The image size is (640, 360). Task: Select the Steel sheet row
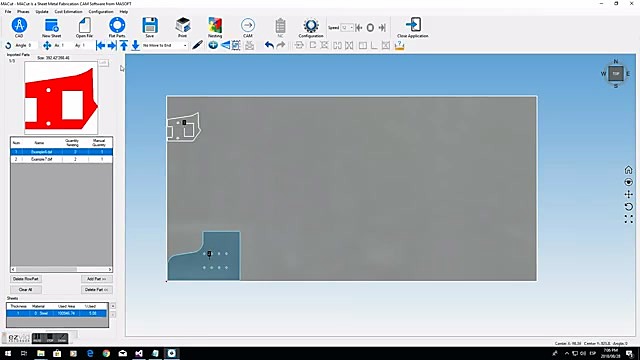57,313
